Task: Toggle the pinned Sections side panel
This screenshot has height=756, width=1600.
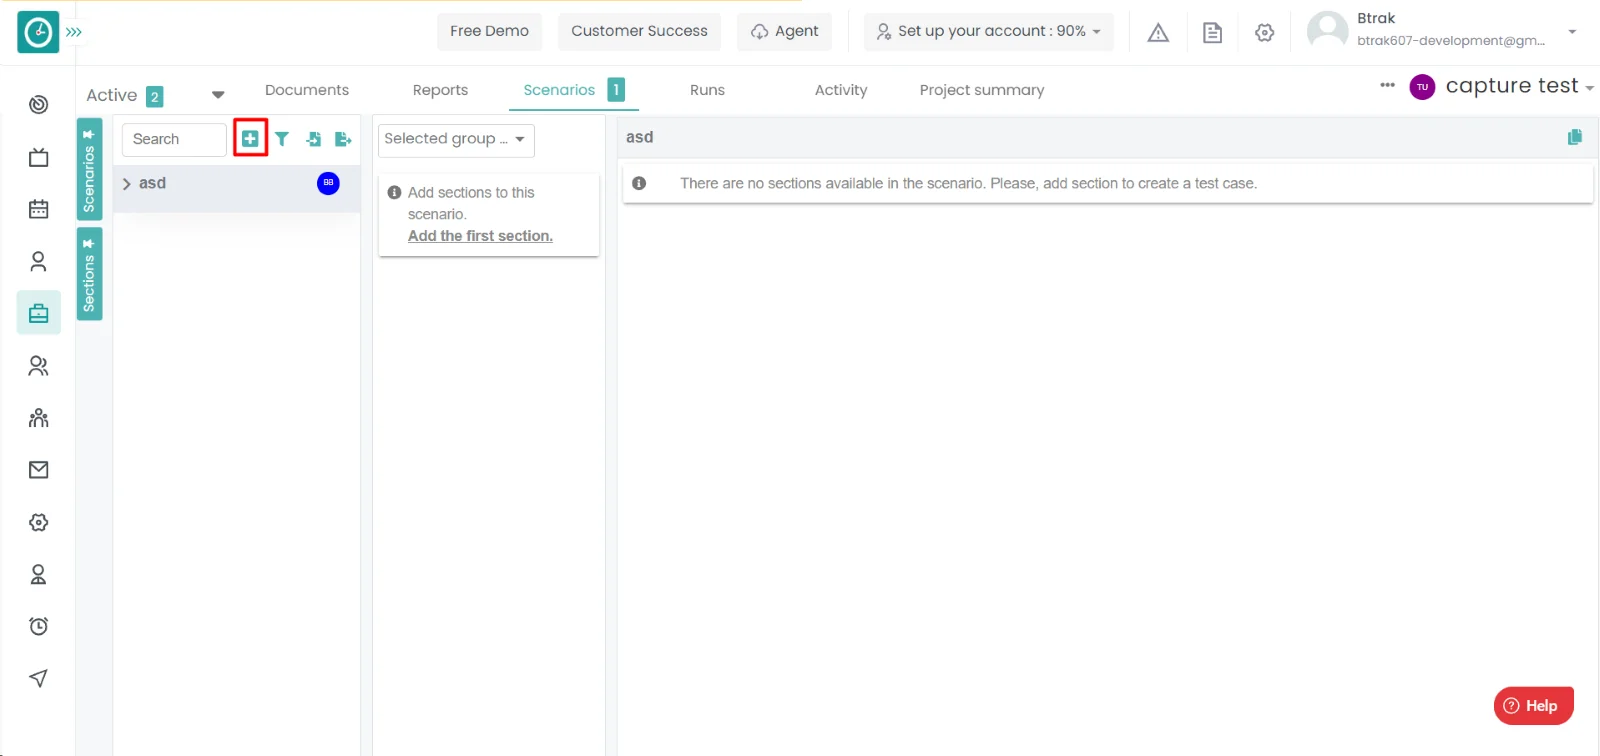Action: pos(89,274)
